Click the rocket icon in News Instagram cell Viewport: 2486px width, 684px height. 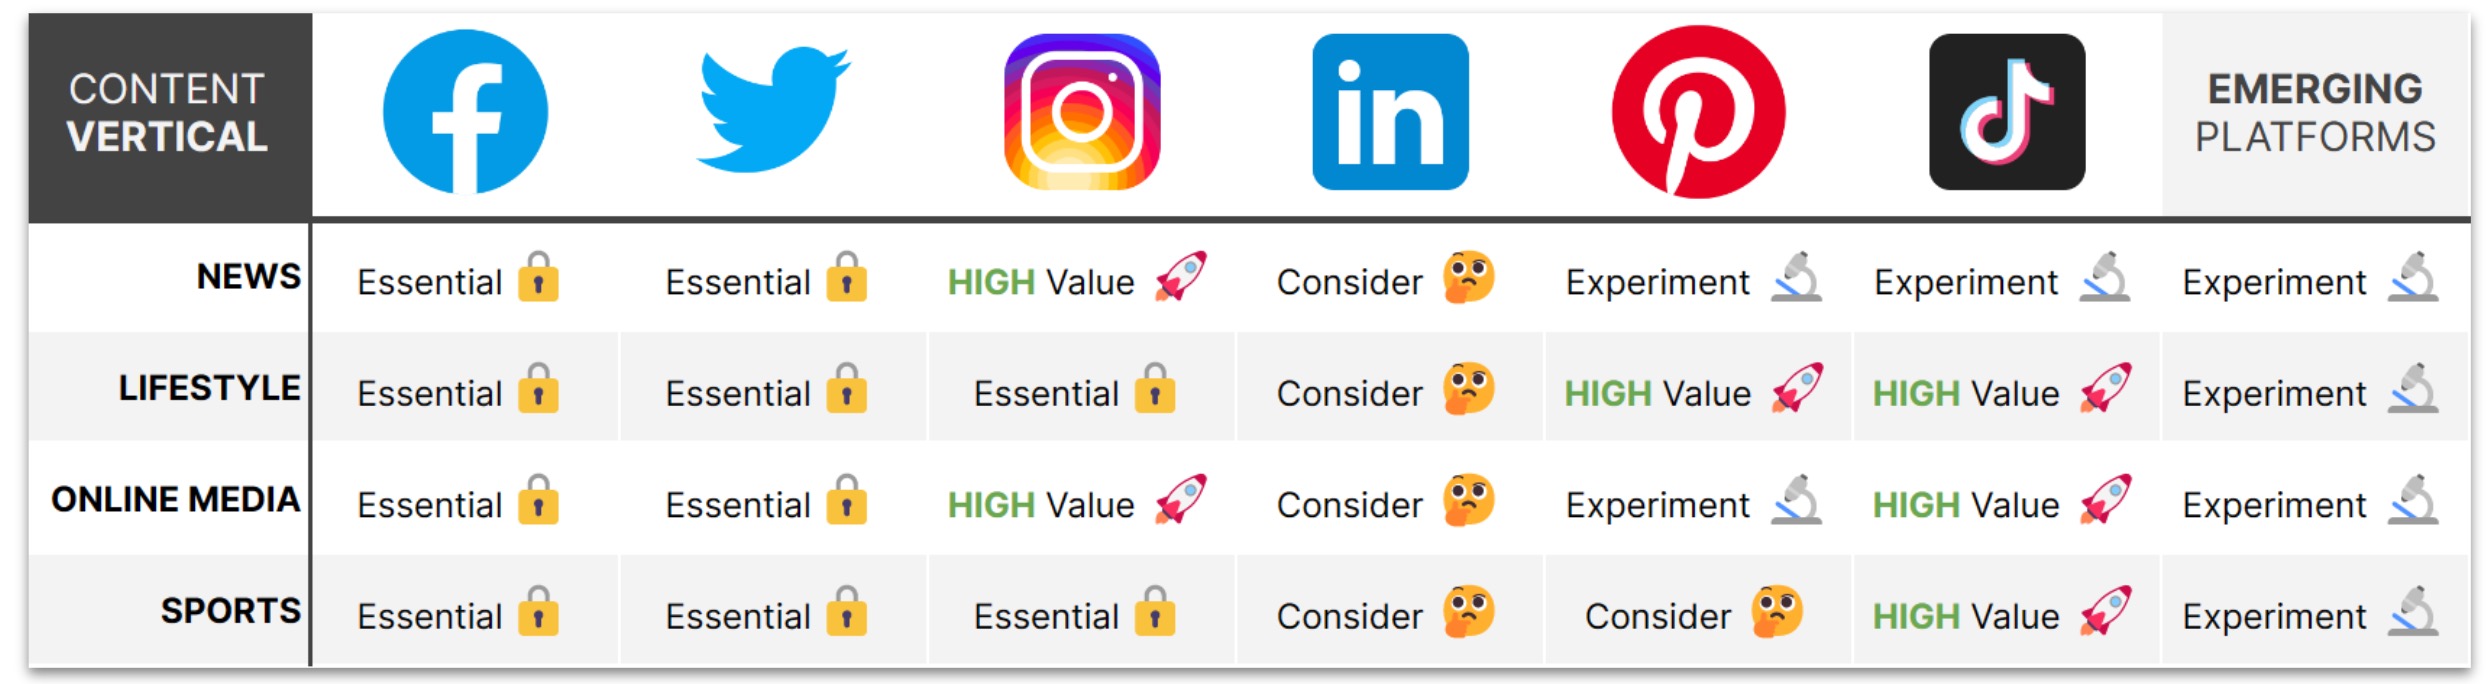[x=1180, y=277]
